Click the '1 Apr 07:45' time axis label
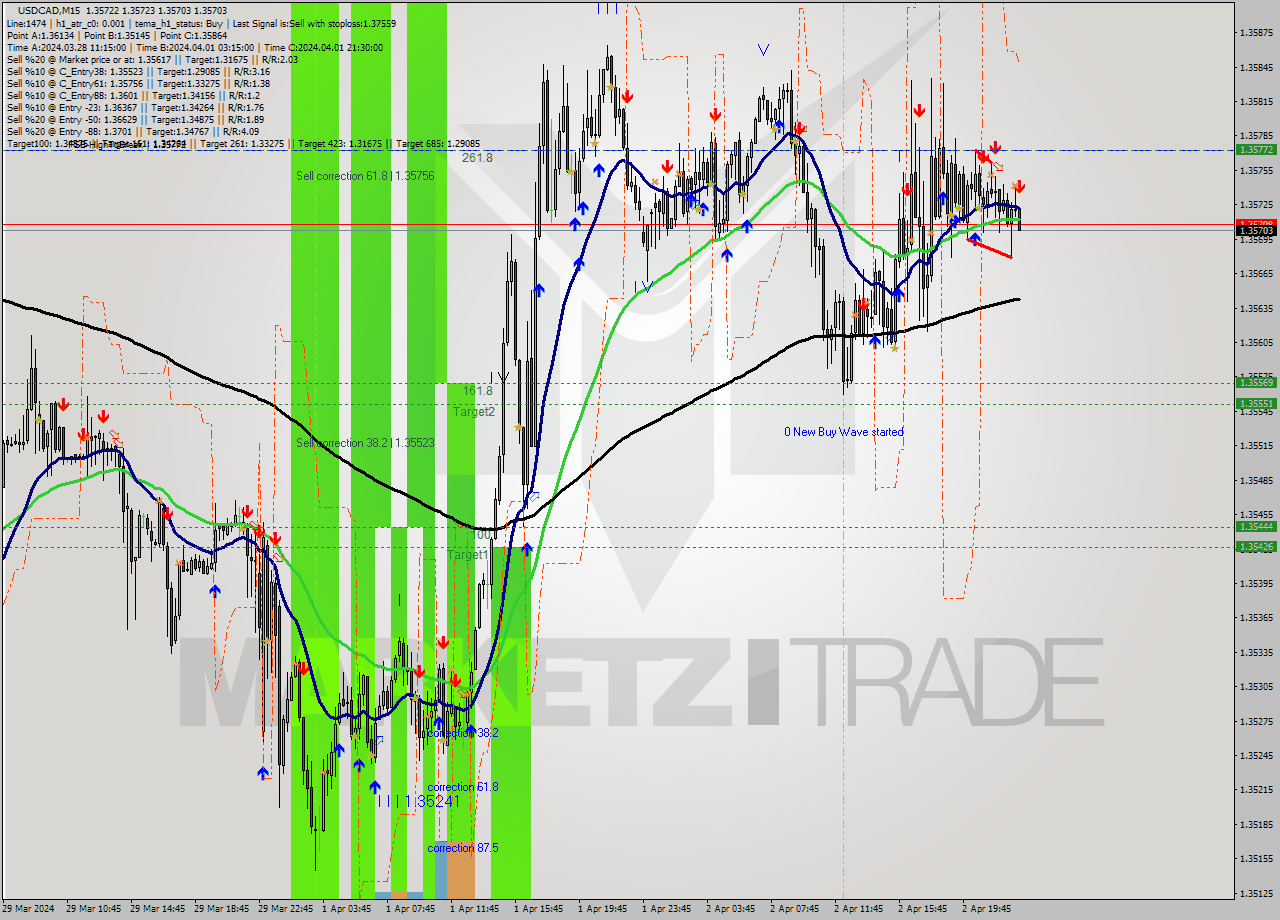Image resolution: width=1280 pixels, height=920 pixels. 411,909
